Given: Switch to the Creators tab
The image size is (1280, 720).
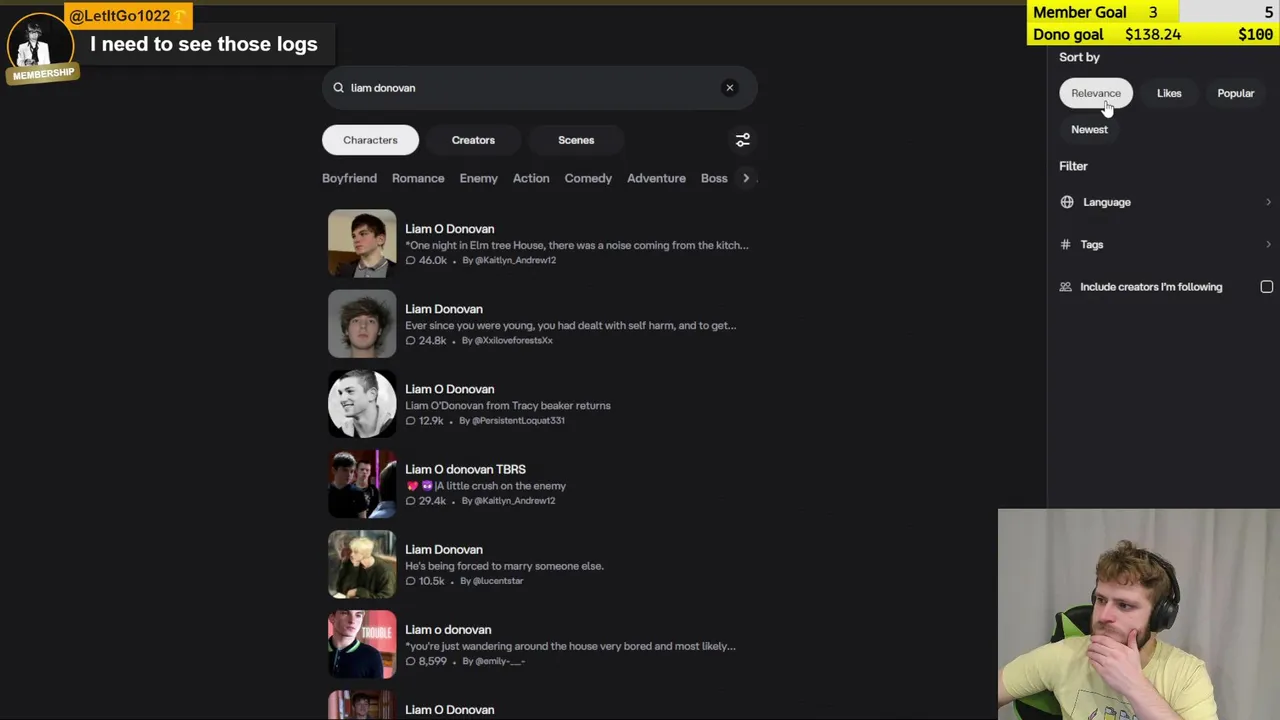Looking at the screenshot, I should pos(473,140).
